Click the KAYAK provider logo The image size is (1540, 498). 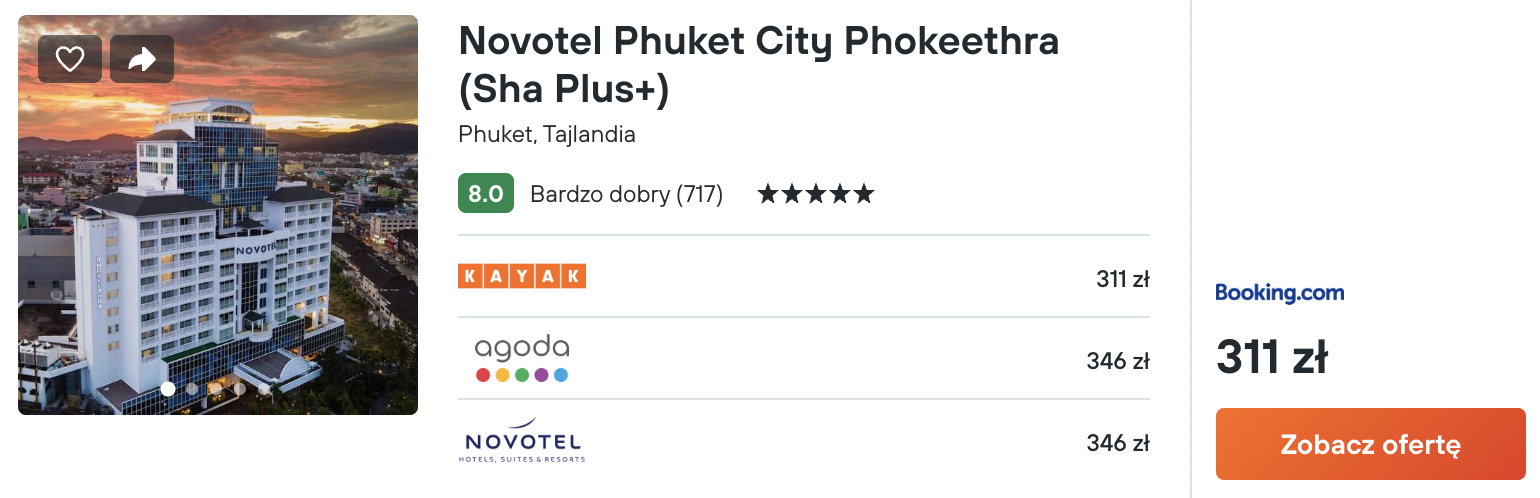pyautogui.click(x=522, y=276)
